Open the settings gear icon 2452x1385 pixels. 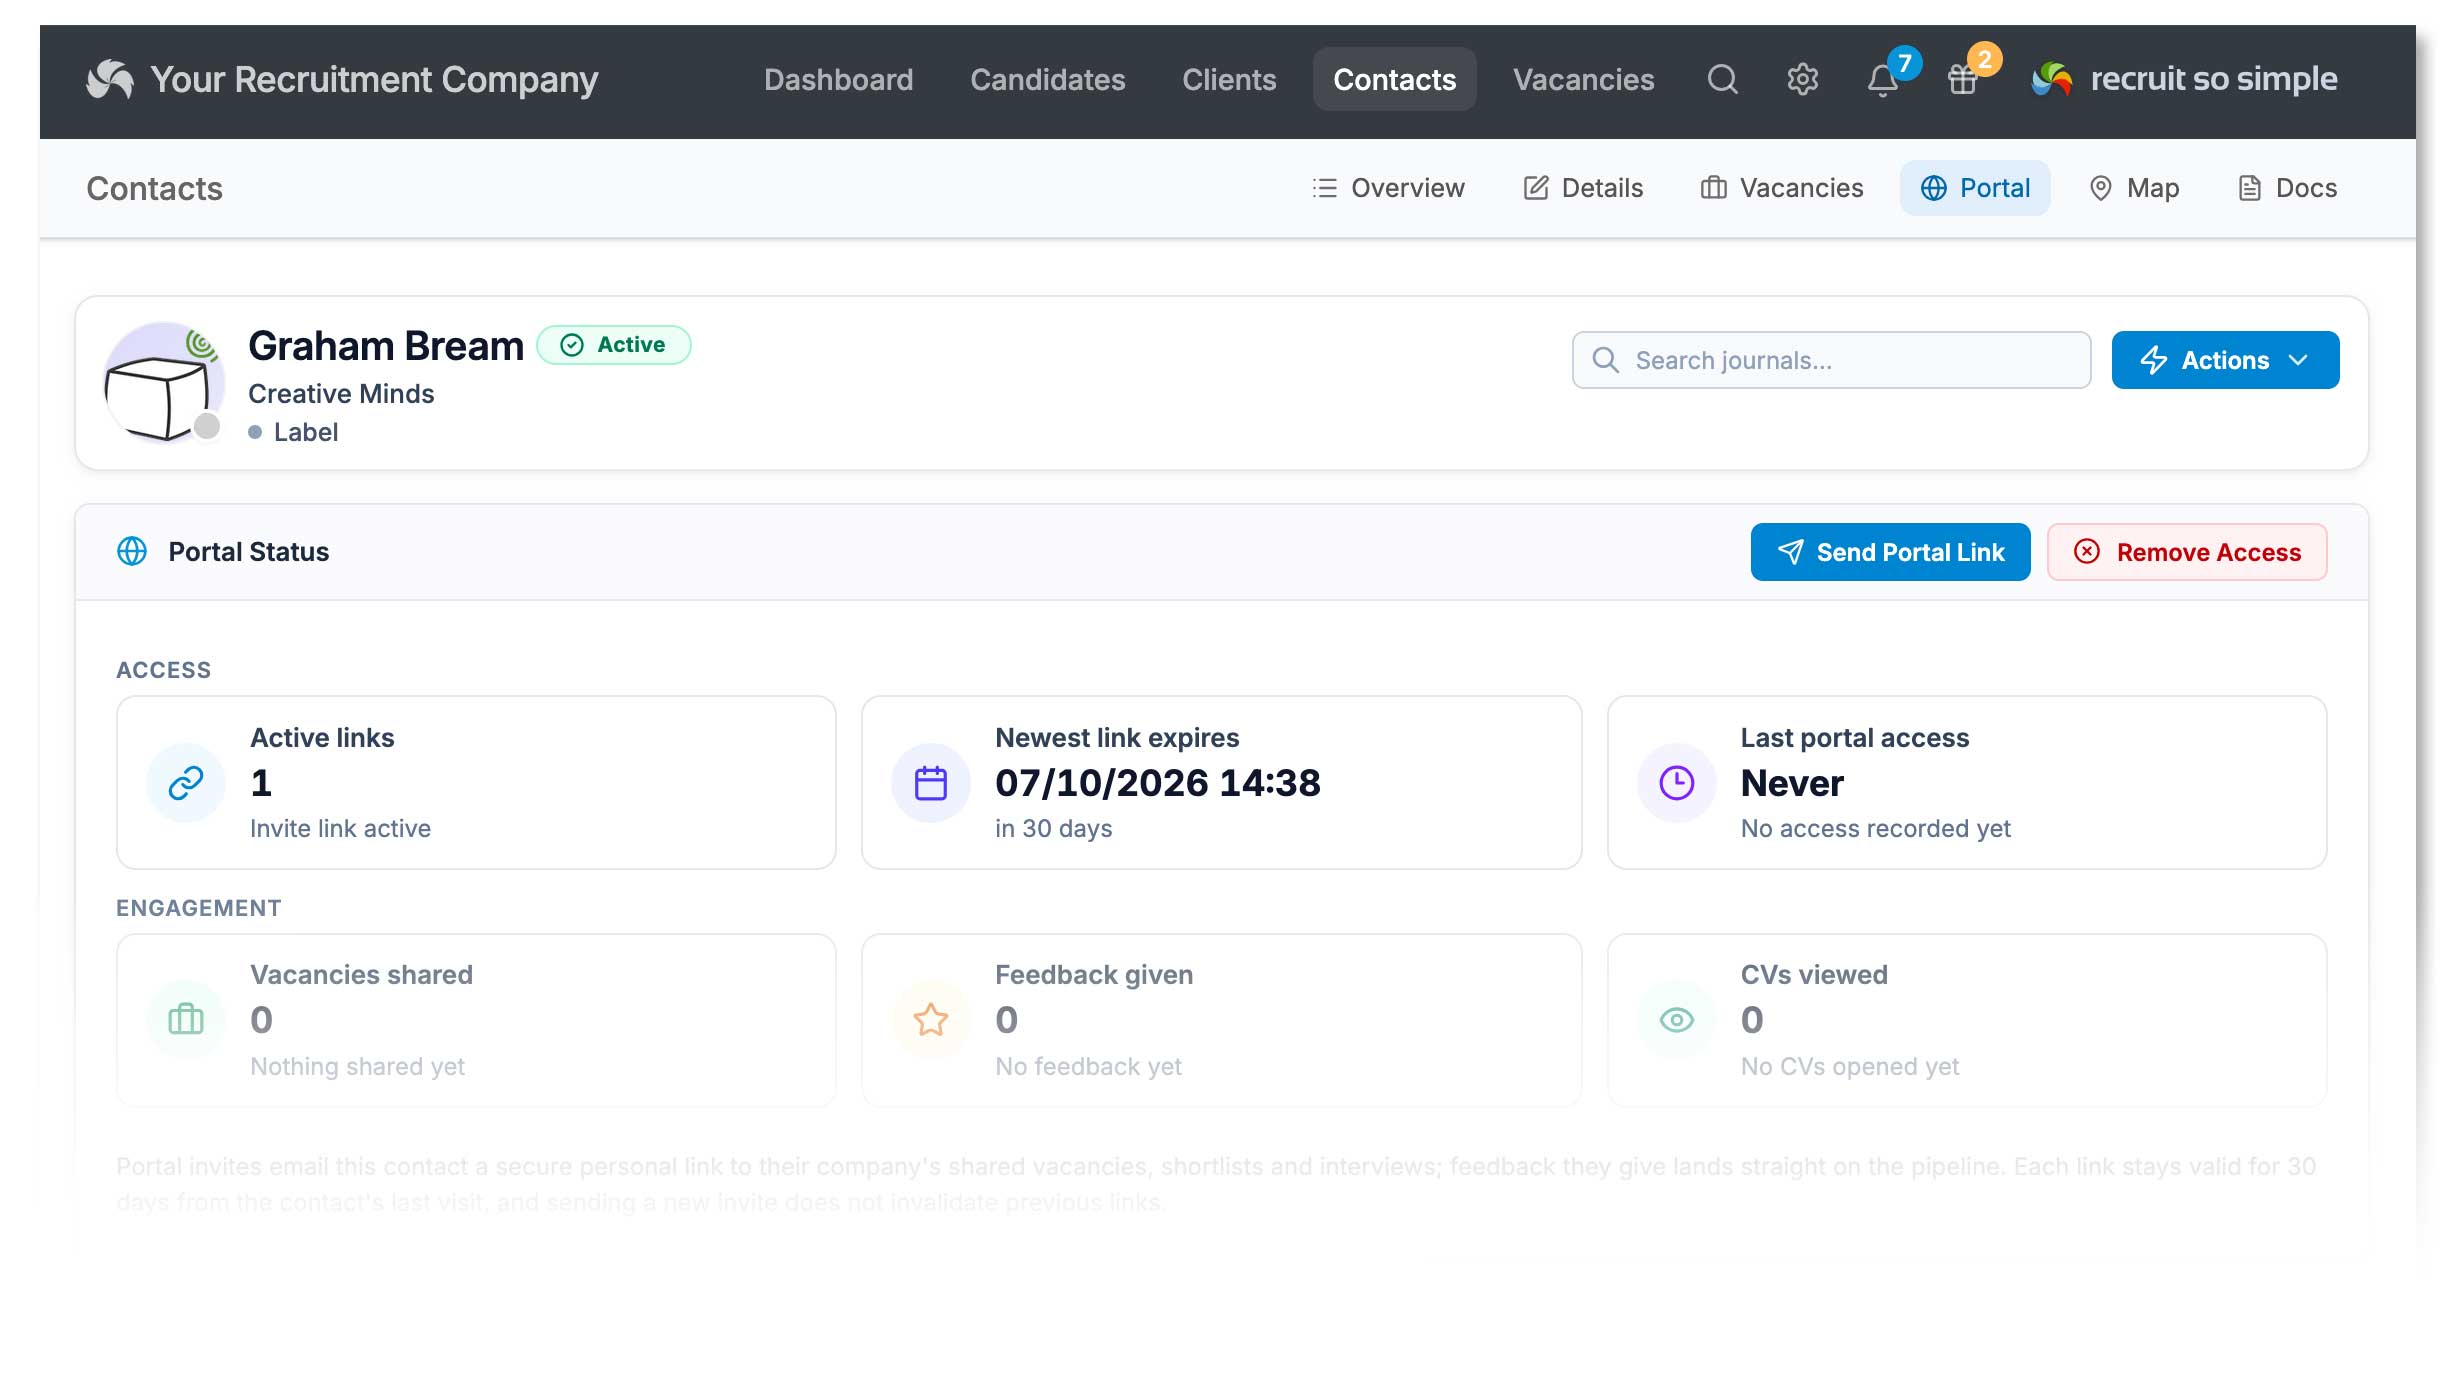tap(1802, 79)
